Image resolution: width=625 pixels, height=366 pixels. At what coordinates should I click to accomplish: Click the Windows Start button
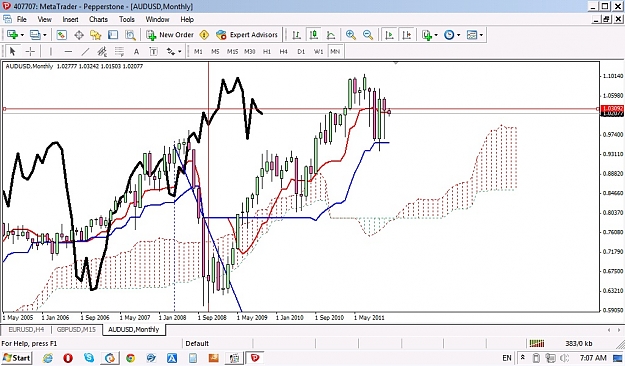click(x=16, y=358)
